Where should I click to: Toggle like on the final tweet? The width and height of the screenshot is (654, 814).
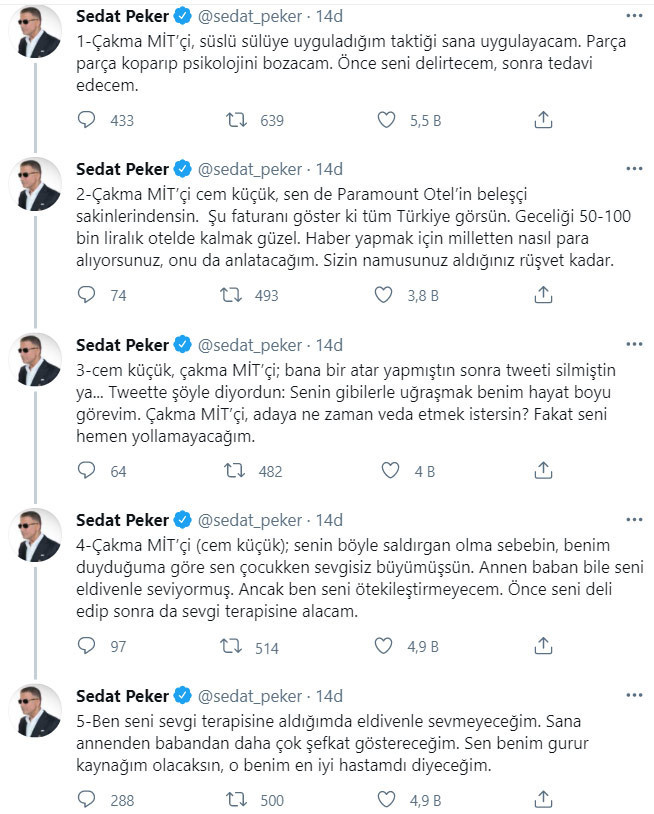(383, 799)
